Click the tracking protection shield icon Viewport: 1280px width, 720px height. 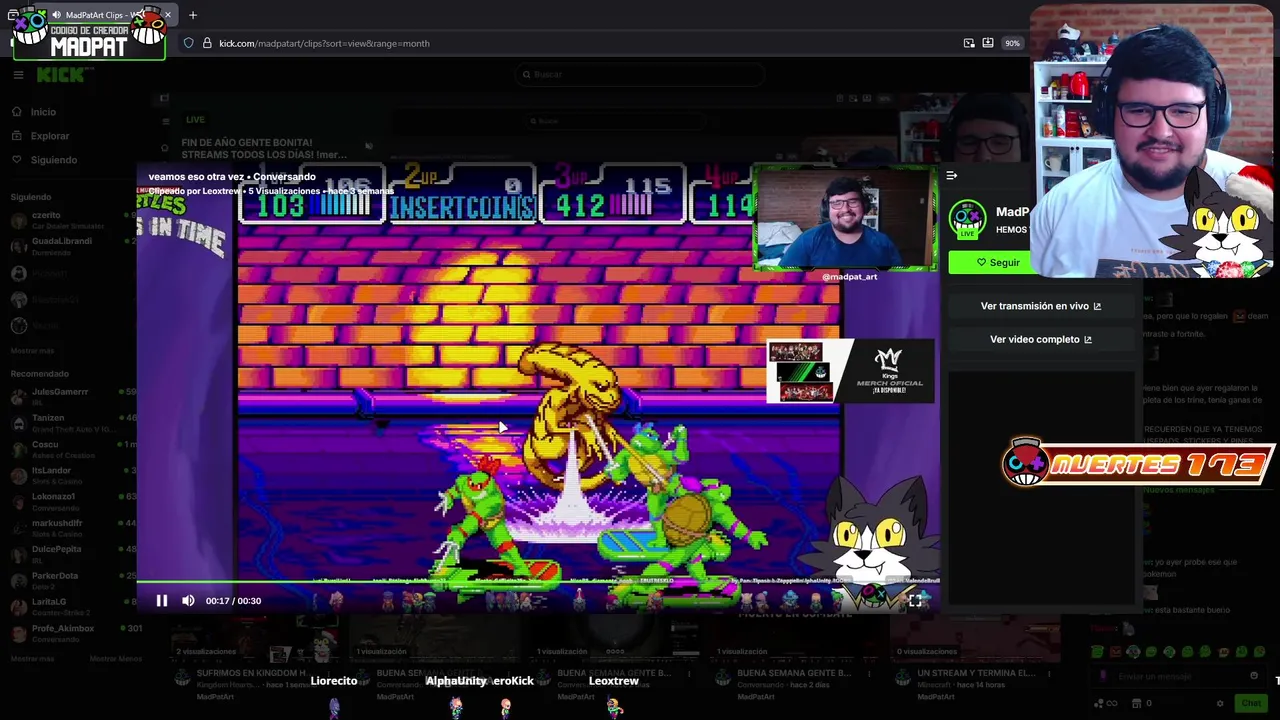188,43
